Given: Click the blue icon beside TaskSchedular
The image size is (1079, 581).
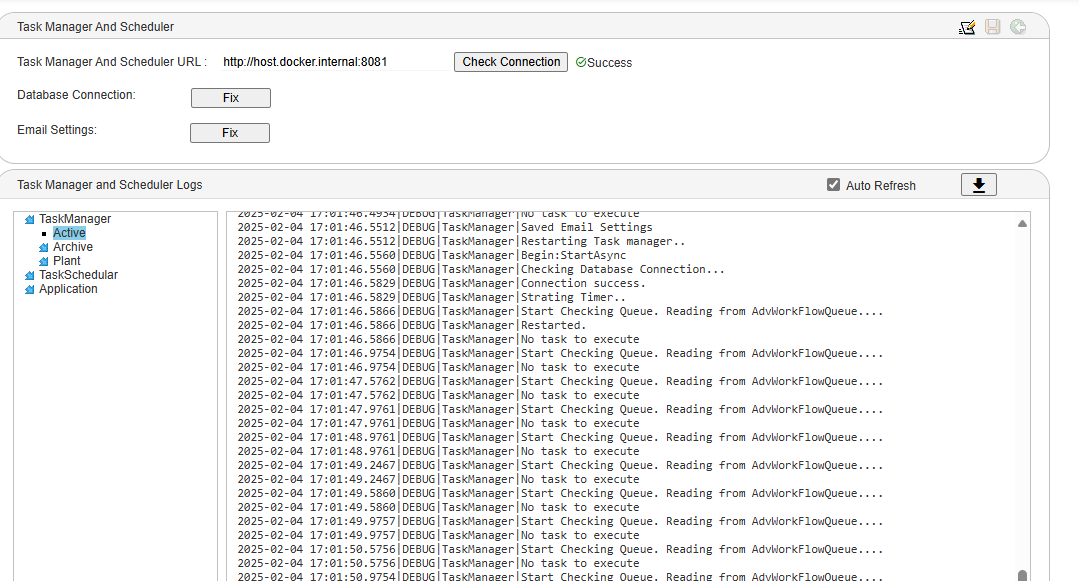Looking at the screenshot, I should tap(30, 275).
